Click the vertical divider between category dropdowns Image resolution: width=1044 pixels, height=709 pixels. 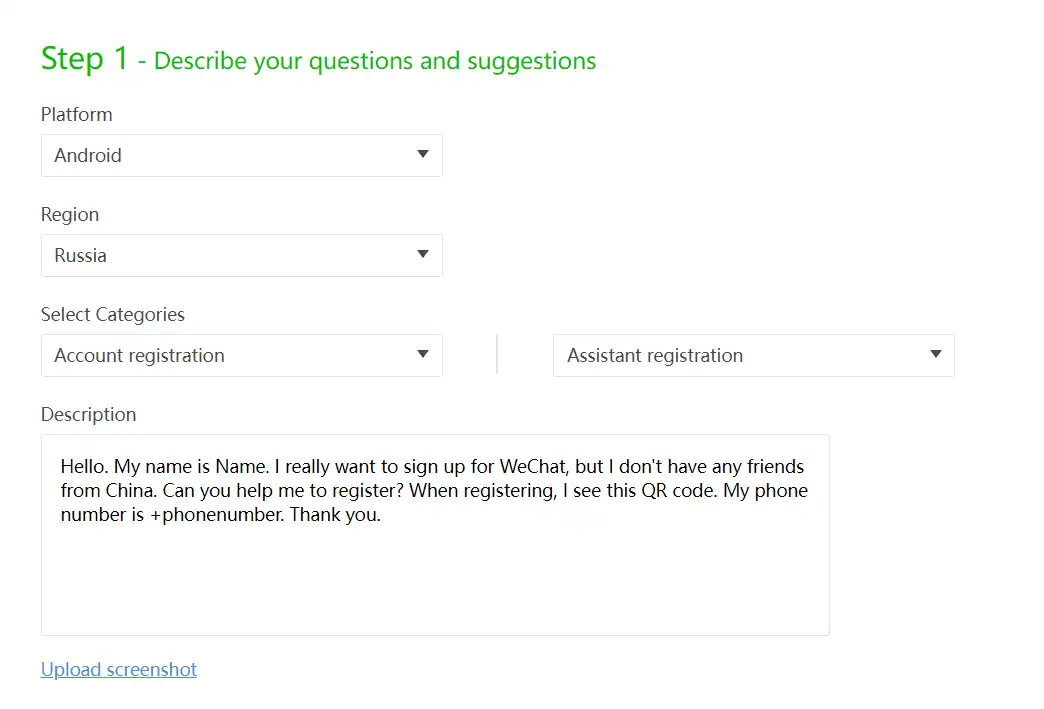tap(497, 355)
